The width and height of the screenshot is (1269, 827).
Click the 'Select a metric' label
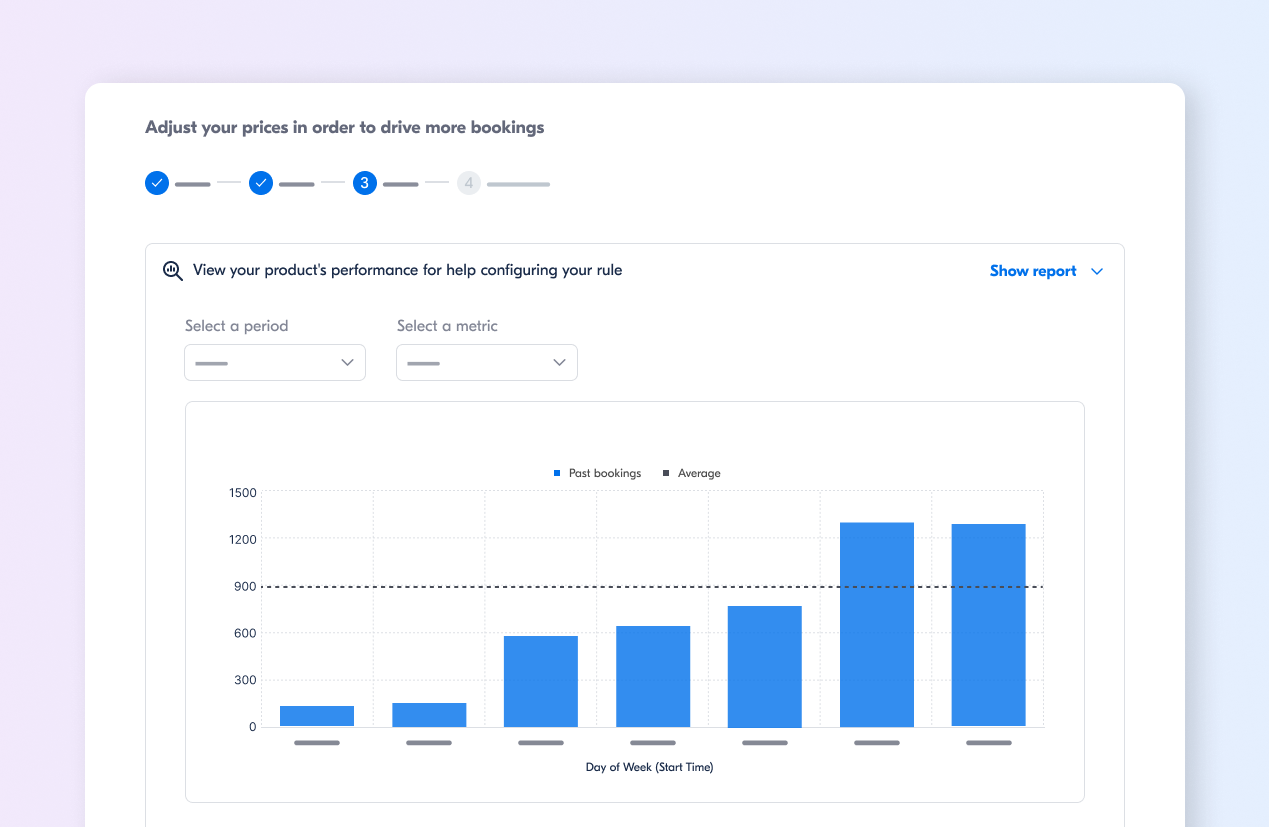pyautogui.click(x=447, y=326)
